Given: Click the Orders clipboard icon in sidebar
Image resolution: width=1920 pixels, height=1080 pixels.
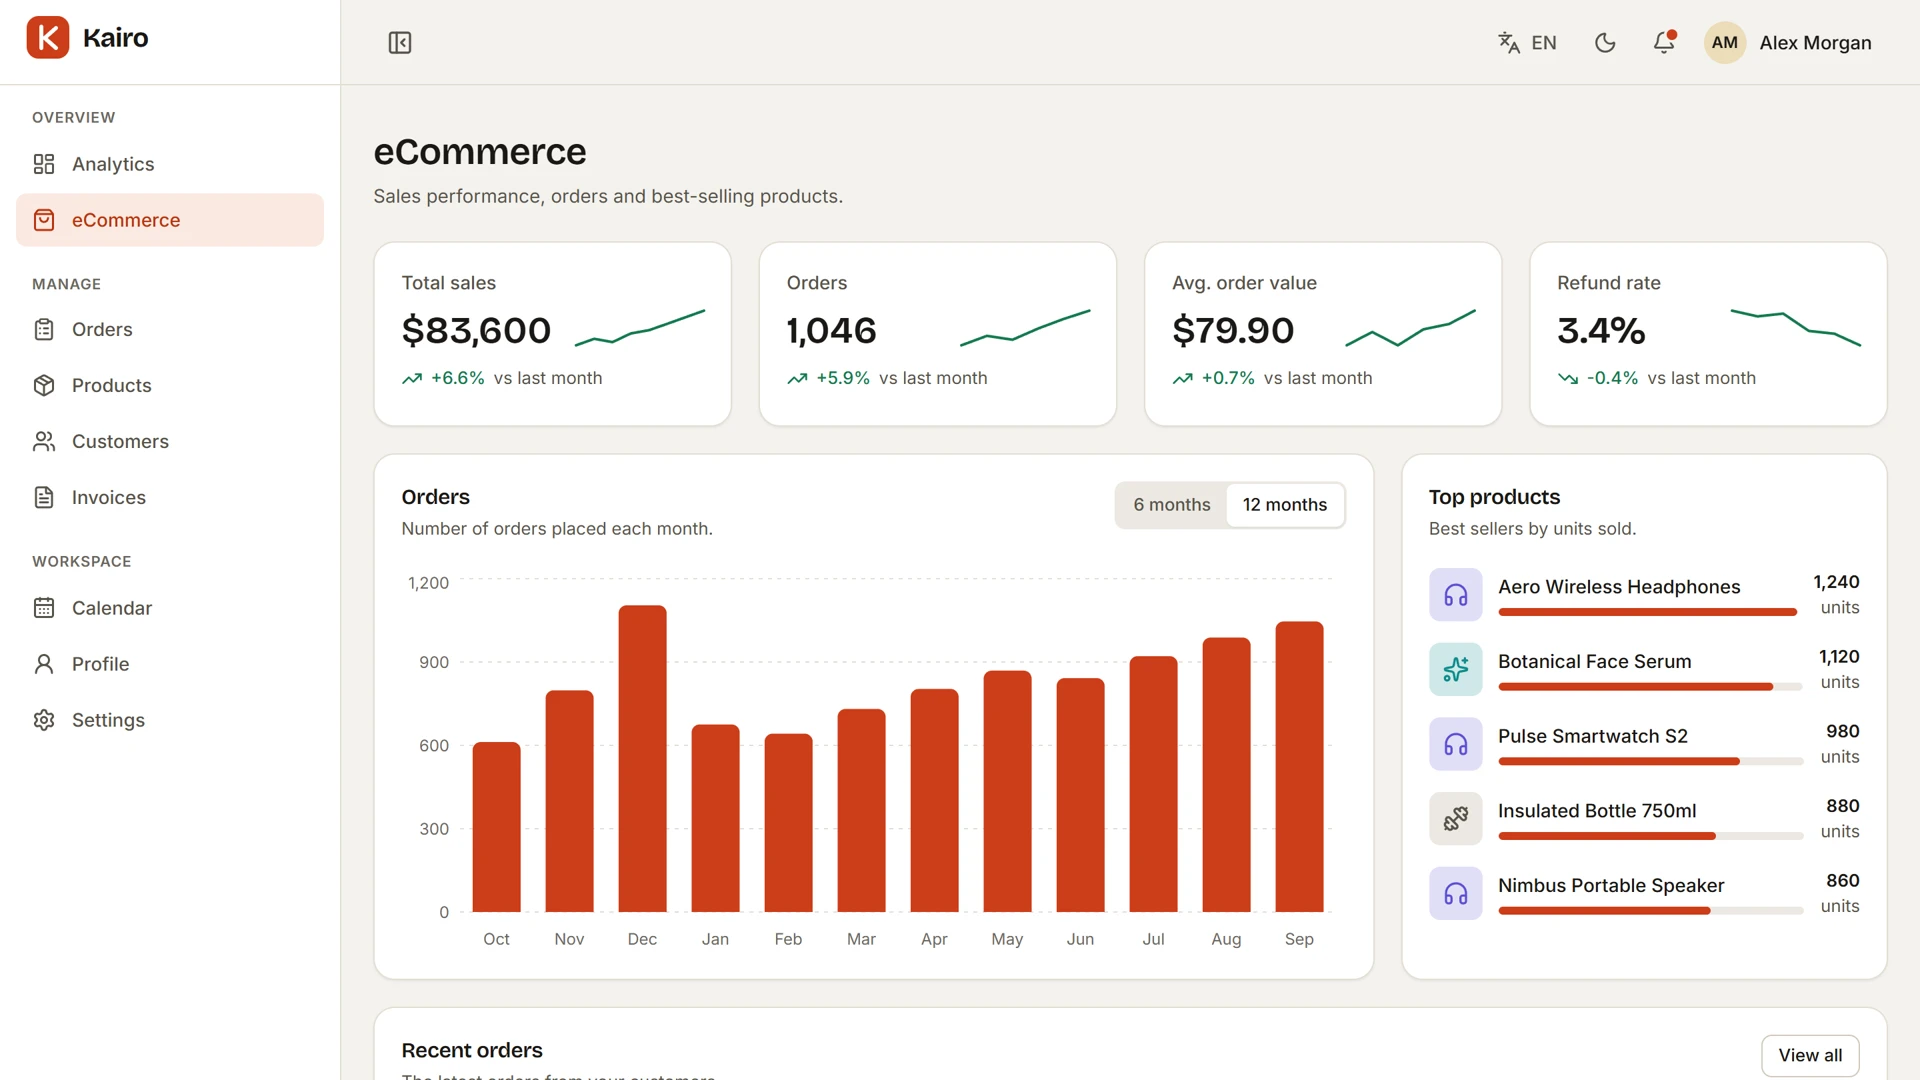Looking at the screenshot, I should (x=44, y=329).
